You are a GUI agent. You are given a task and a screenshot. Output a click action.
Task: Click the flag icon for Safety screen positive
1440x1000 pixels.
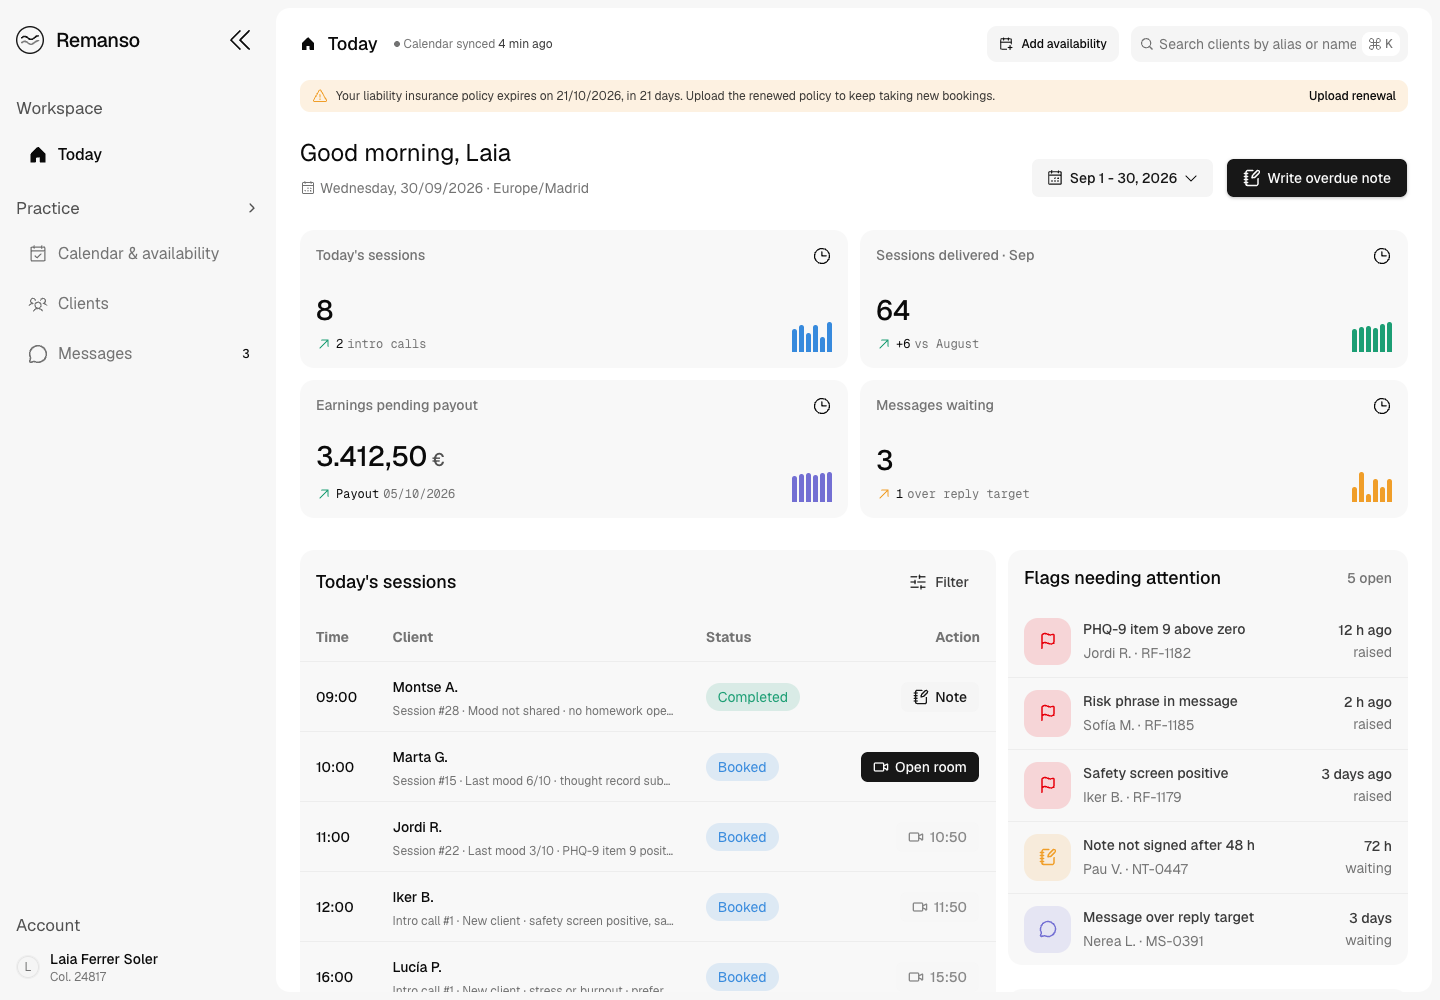[1048, 785]
